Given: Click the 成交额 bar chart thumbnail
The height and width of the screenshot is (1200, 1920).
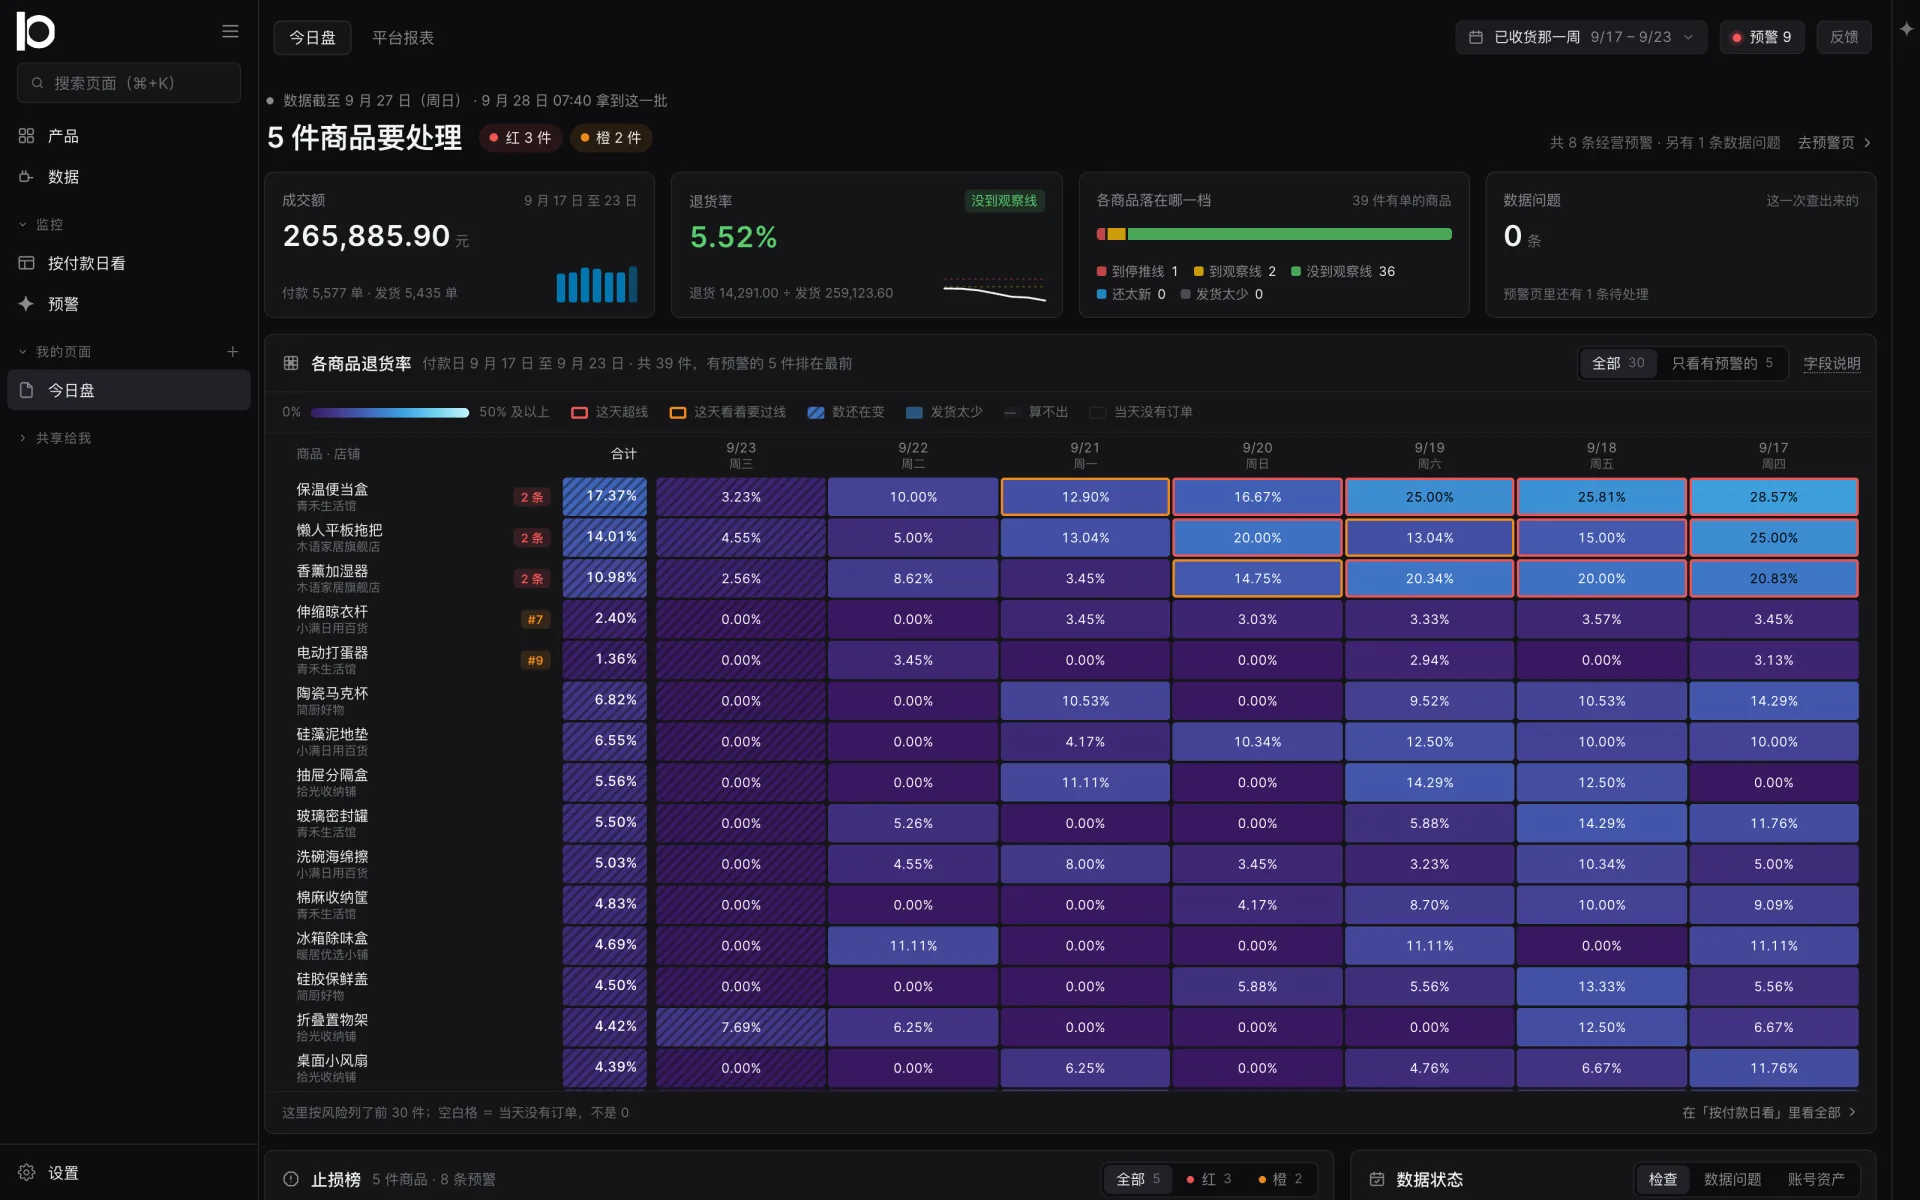Looking at the screenshot, I should click(x=597, y=284).
